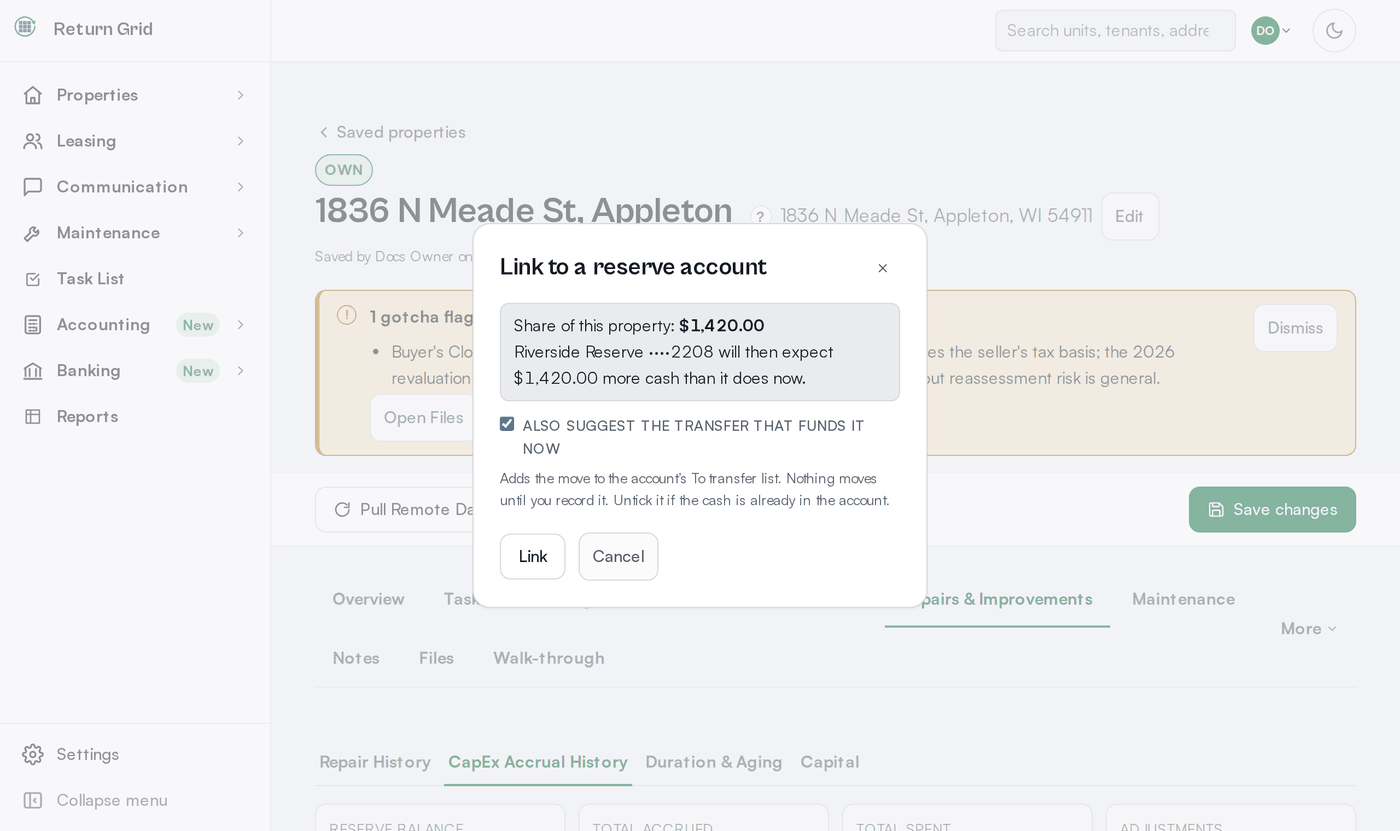Image resolution: width=1400 pixels, height=831 pixels.
Task: Toggle dark mode with the moon icon
Action: (1334, 31)
